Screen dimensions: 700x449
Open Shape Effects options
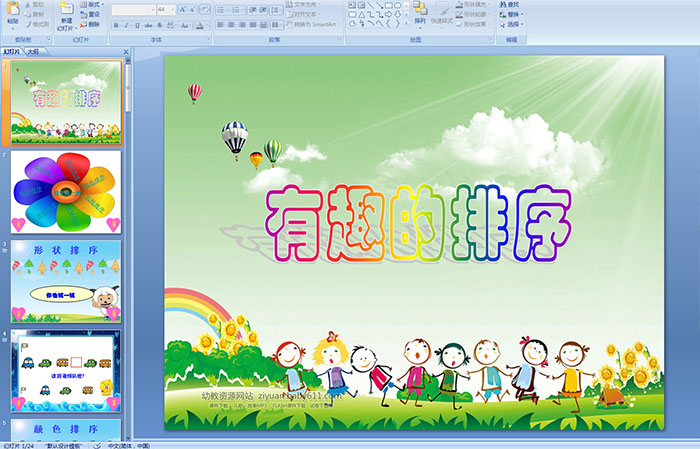tap(473, 25)
